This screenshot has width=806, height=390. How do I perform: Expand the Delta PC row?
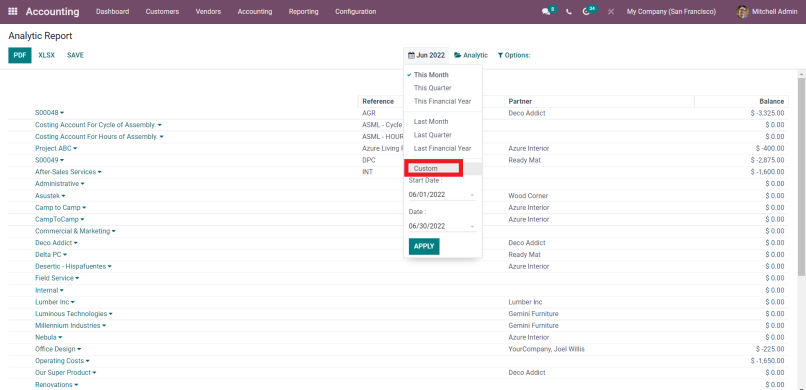[x=51, y=254]
